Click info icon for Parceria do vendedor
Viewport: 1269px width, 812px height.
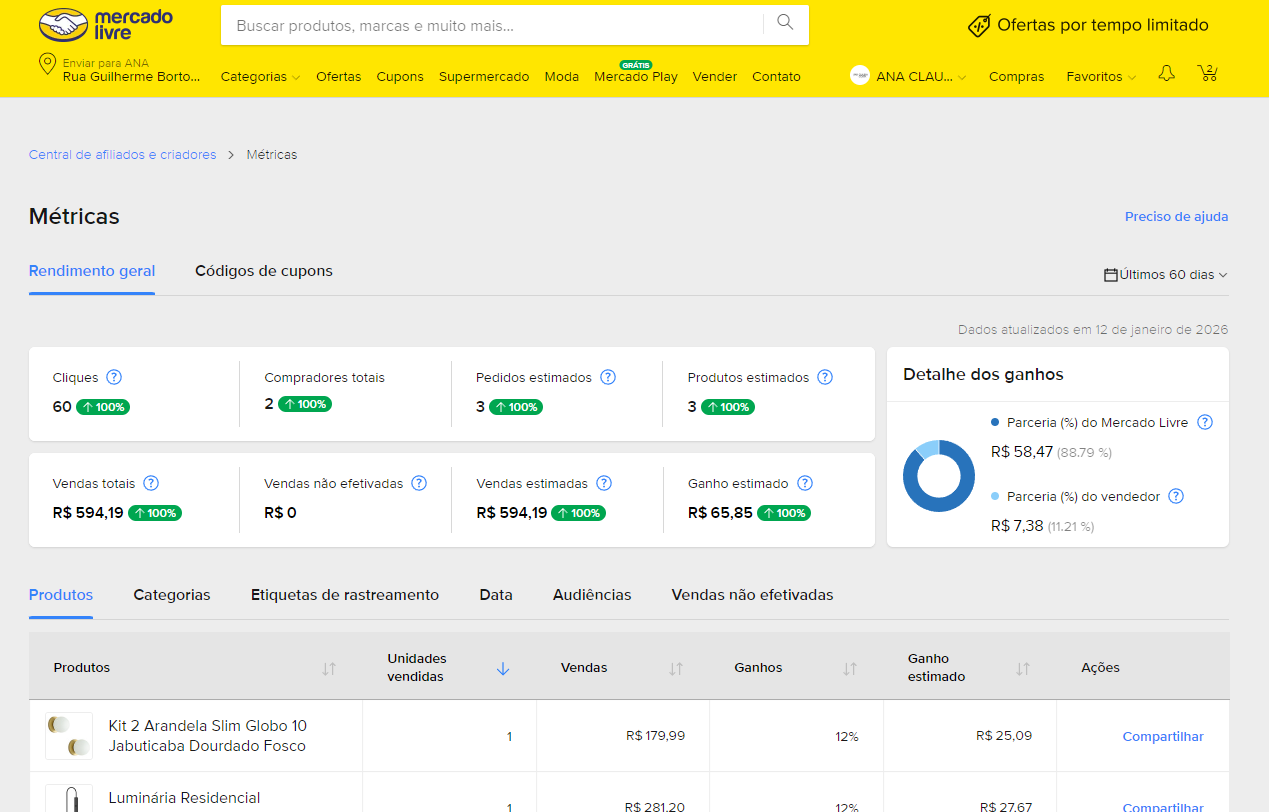coord(1176,496)
